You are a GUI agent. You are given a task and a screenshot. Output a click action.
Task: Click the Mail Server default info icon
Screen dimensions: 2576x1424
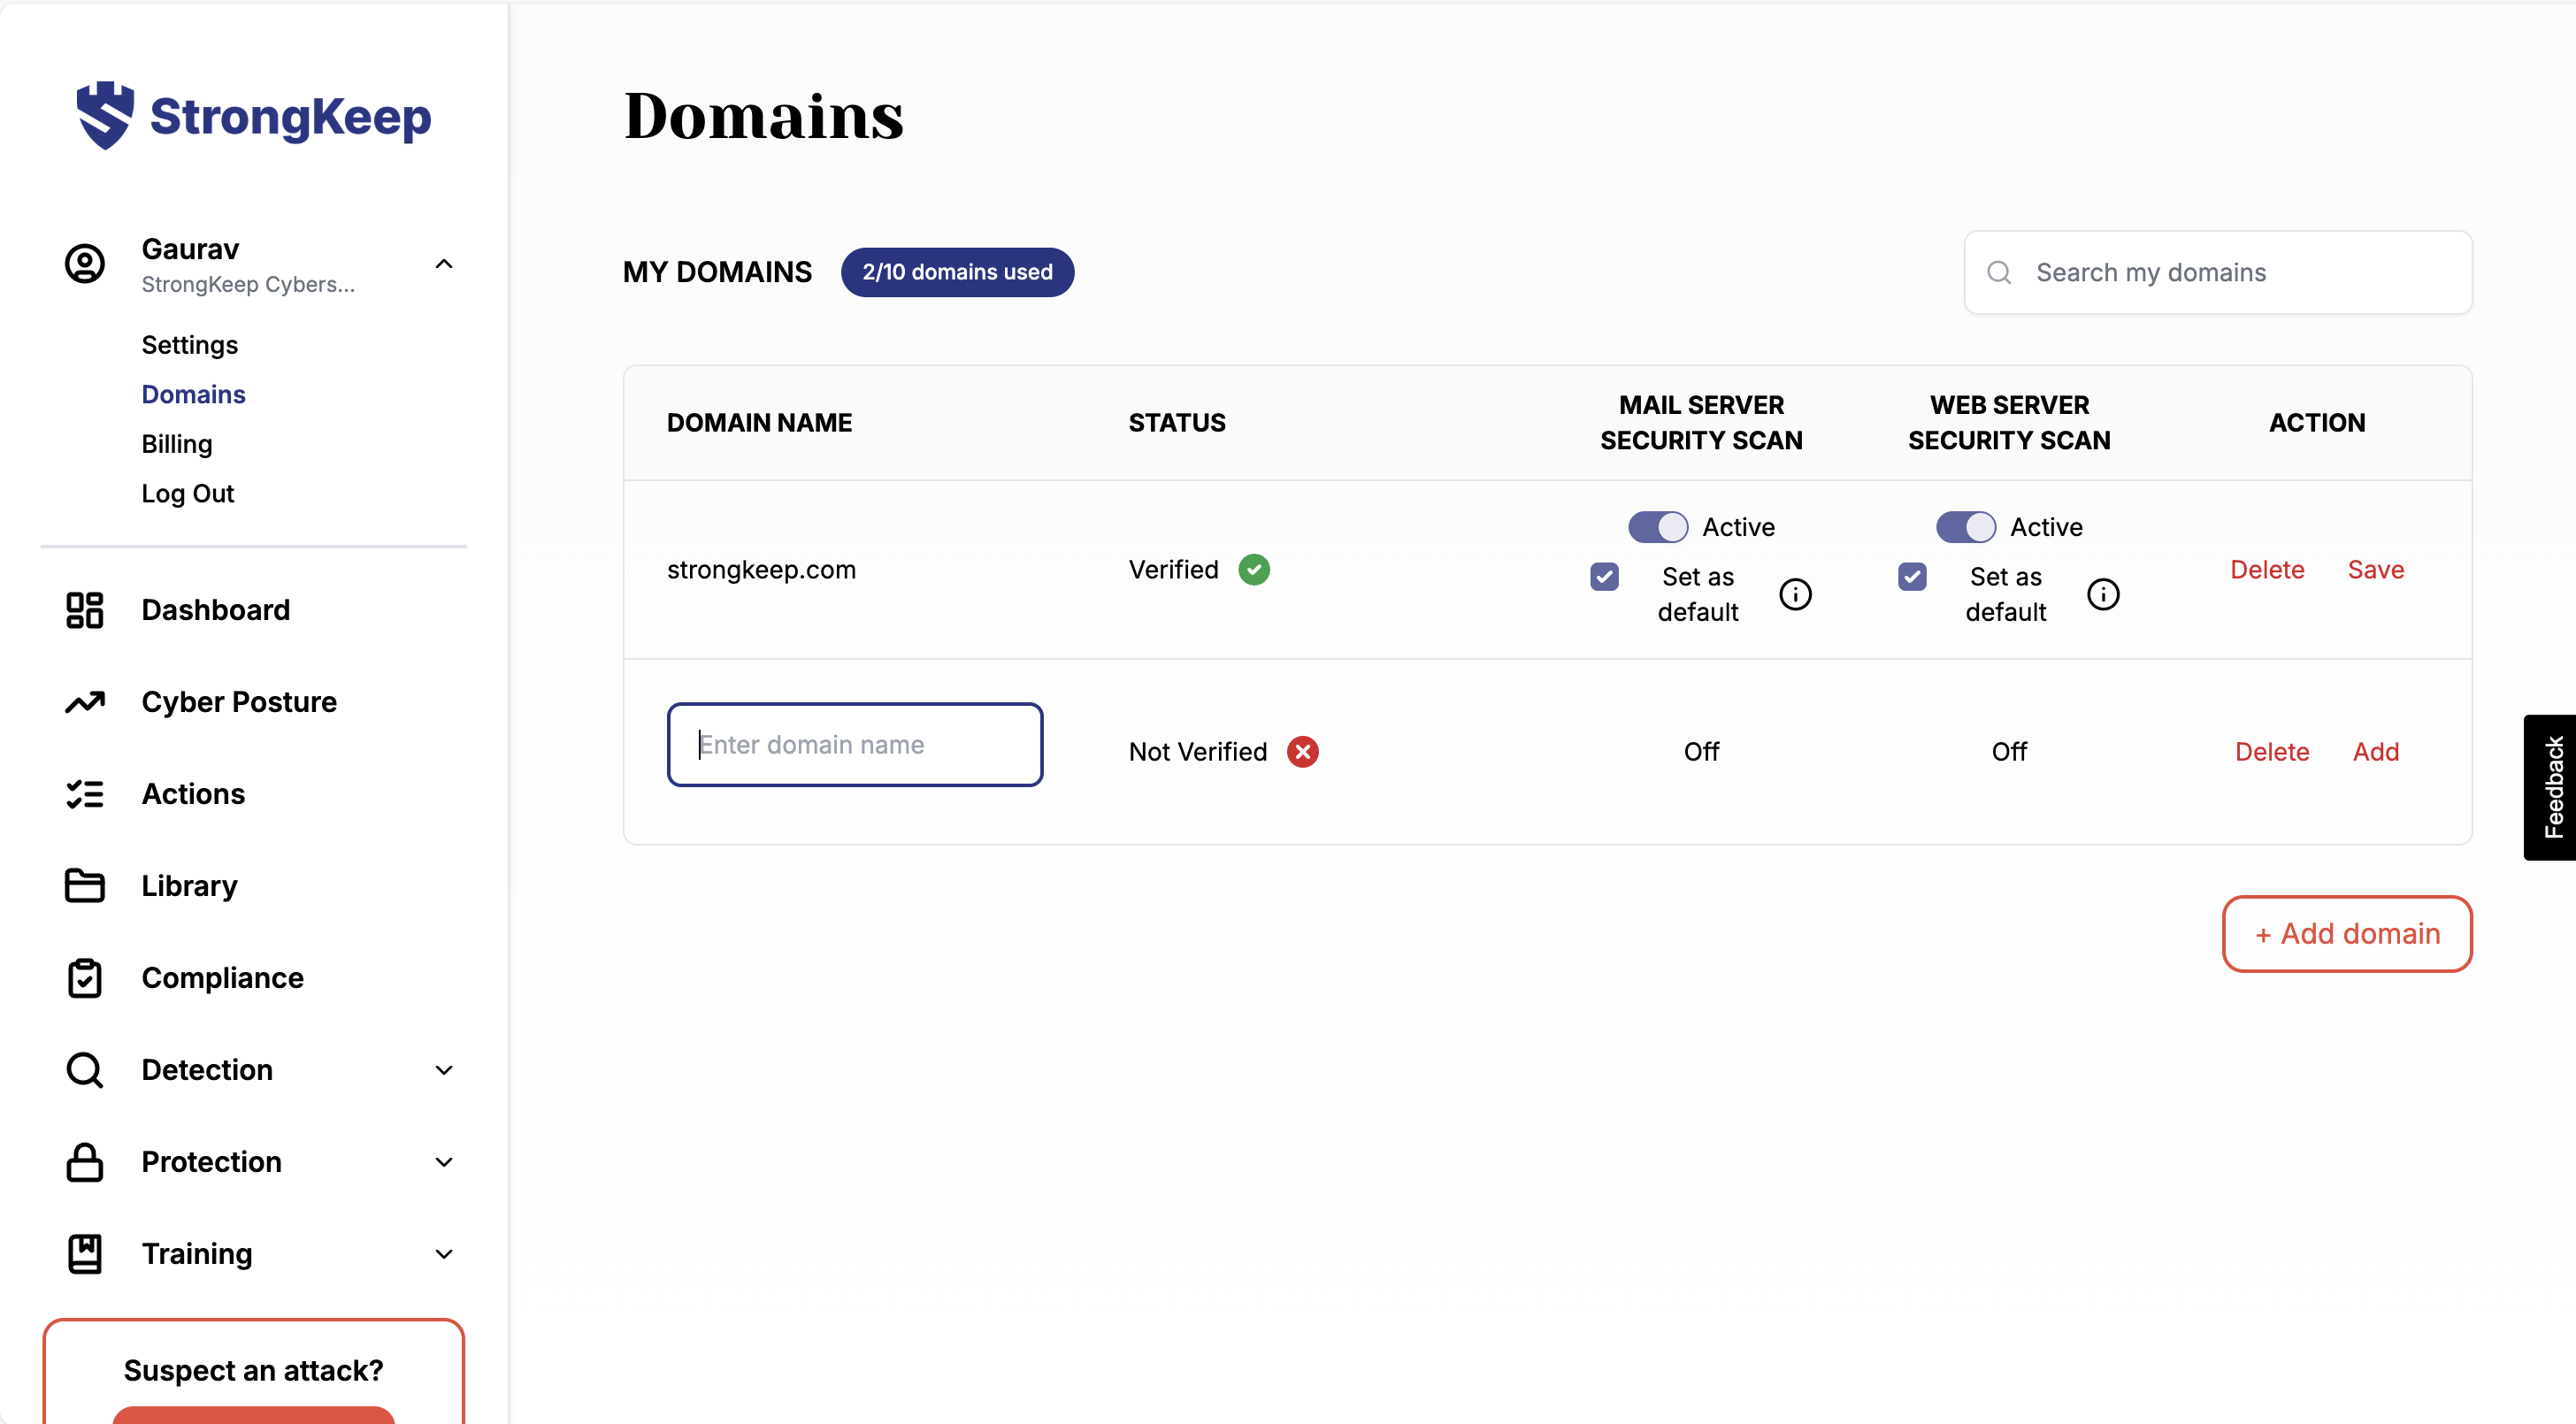[1795, 594]
